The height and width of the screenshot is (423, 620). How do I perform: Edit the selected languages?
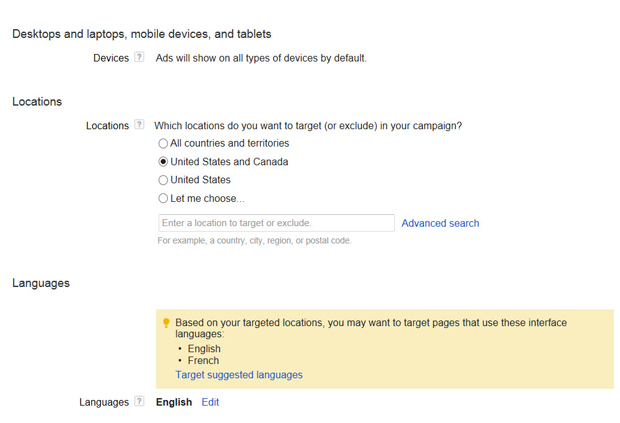click(210, 402)
